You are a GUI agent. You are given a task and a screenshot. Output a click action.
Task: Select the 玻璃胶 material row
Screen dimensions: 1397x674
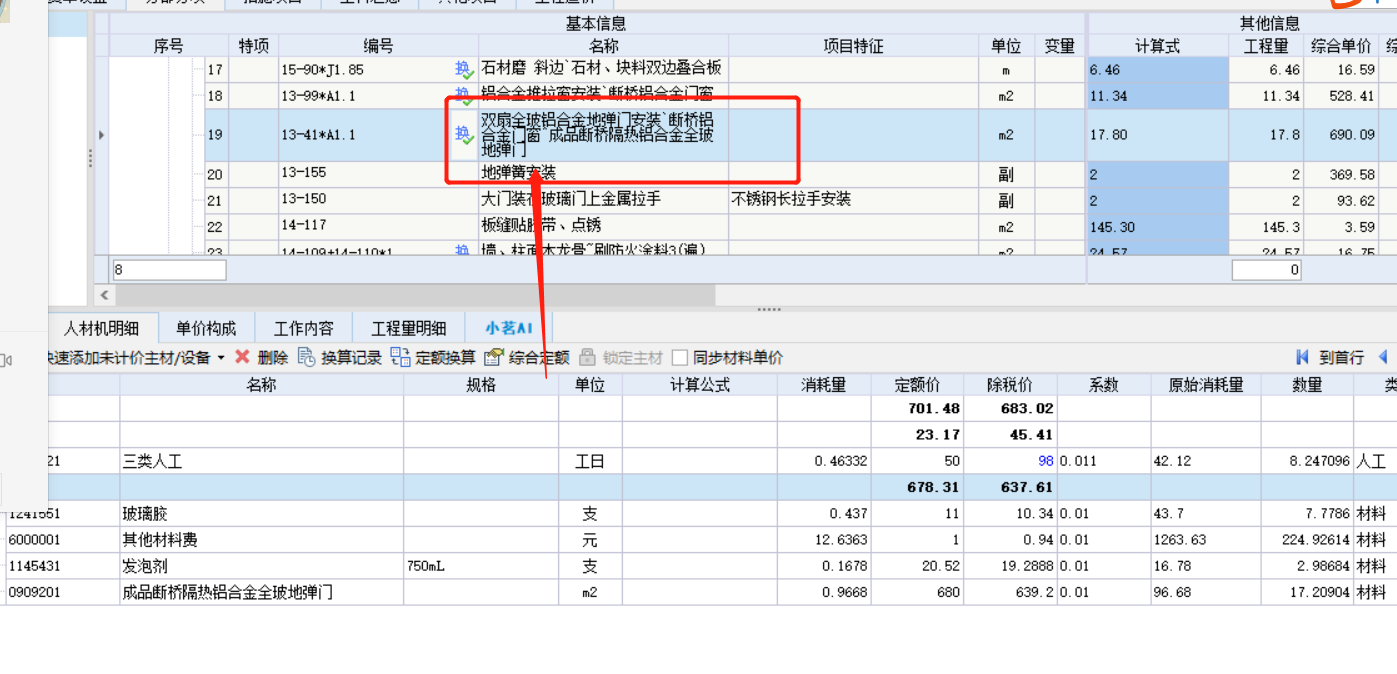(700, 513)
